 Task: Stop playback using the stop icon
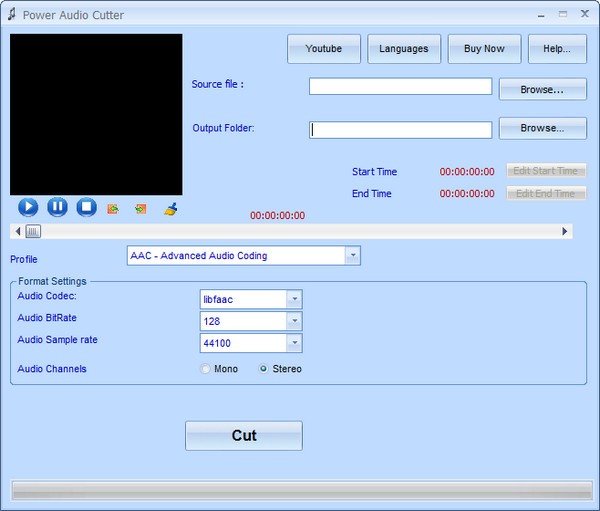pyautogui.click(x=86, y=207)
